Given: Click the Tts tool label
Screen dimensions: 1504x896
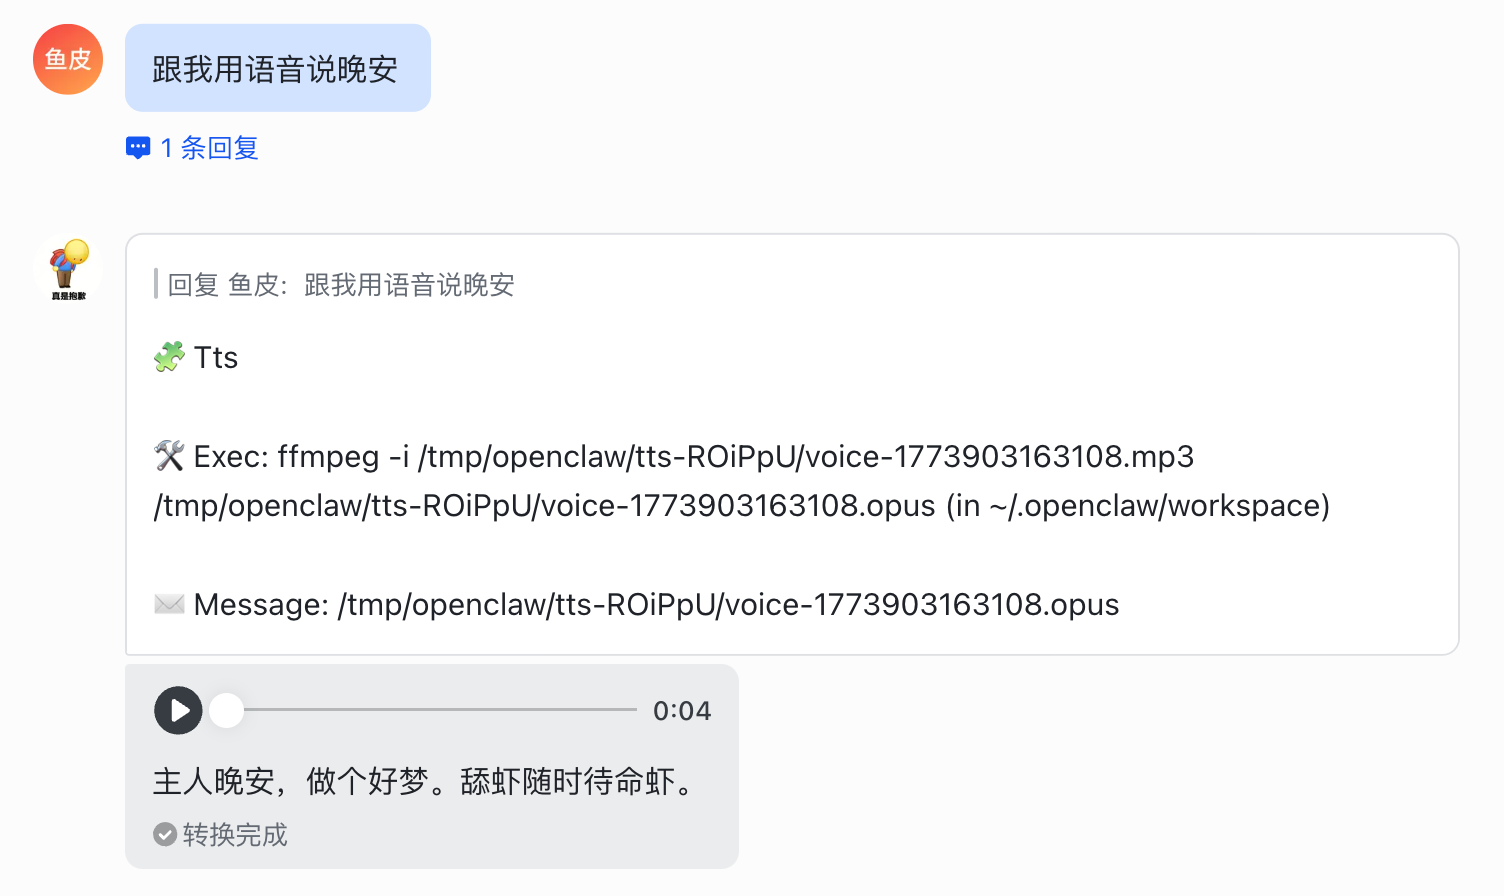Looking at the screenshot, I should (216, 357).
